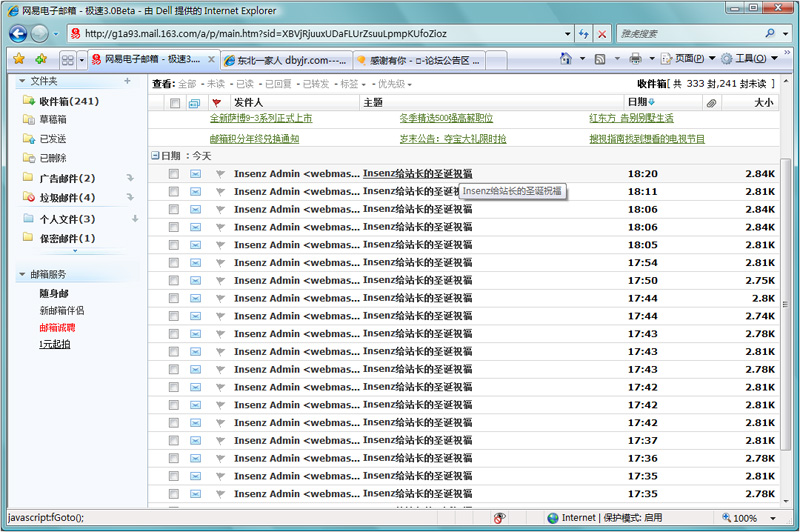800x532 pixels.
Task: Open Favorites Center star icon
Action: tap(19, 59)
